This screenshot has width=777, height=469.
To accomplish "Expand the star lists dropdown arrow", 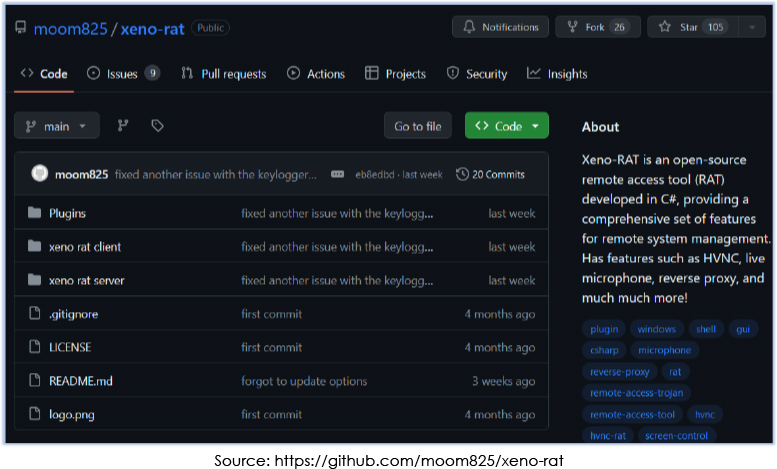I will coord(752,27).
